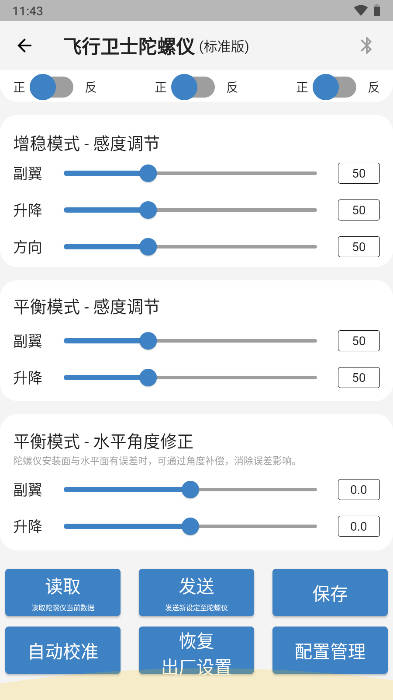393x700 pixels.
Task: Click 平衡模式 升降 sensitivity slider handle
Action: pyautogui.click(x=148, y=378)
